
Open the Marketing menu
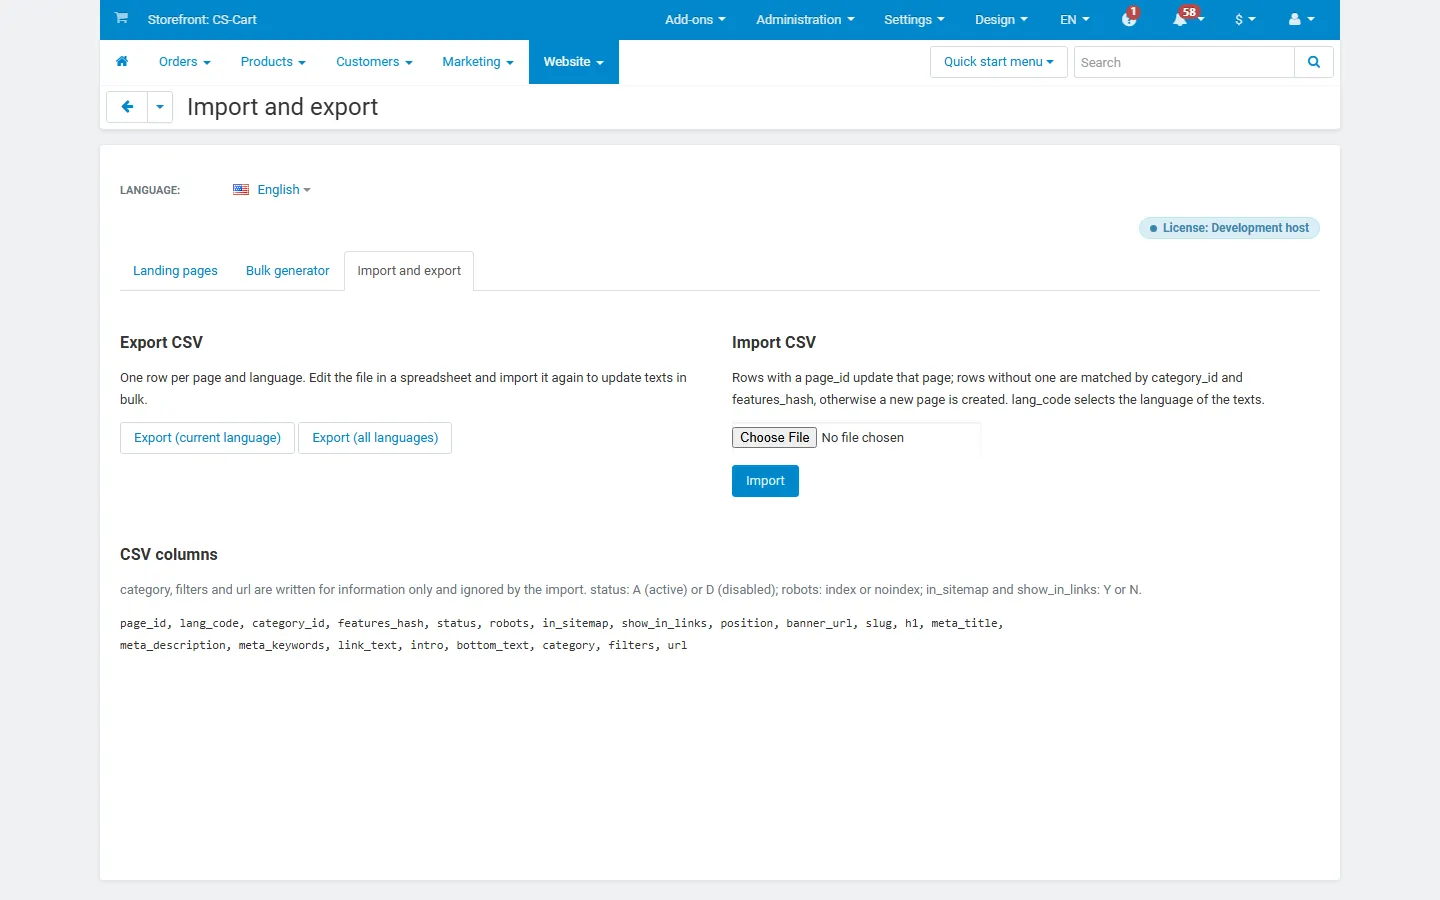(x=478, y=62)
